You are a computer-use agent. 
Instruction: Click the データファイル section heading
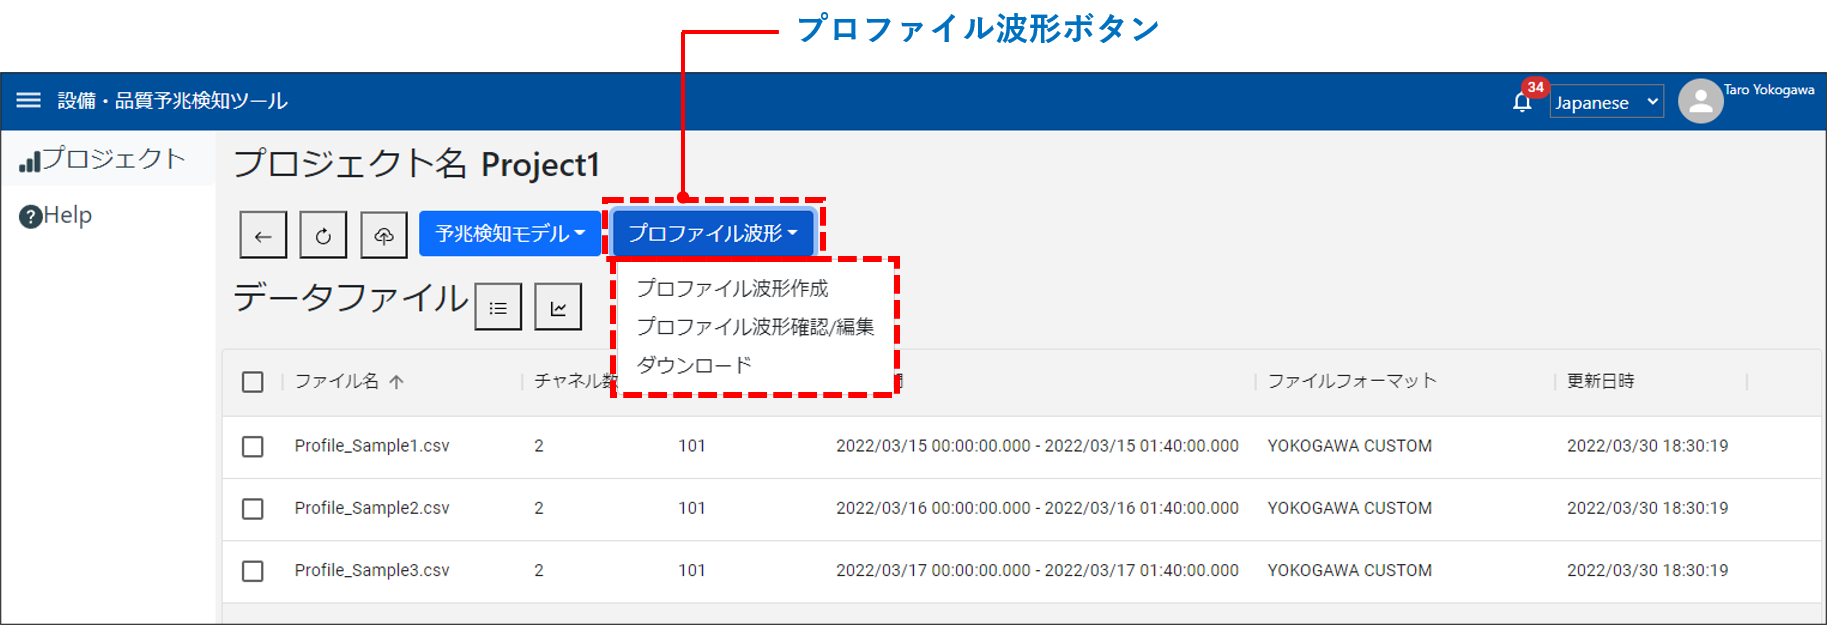coord(350,298)
